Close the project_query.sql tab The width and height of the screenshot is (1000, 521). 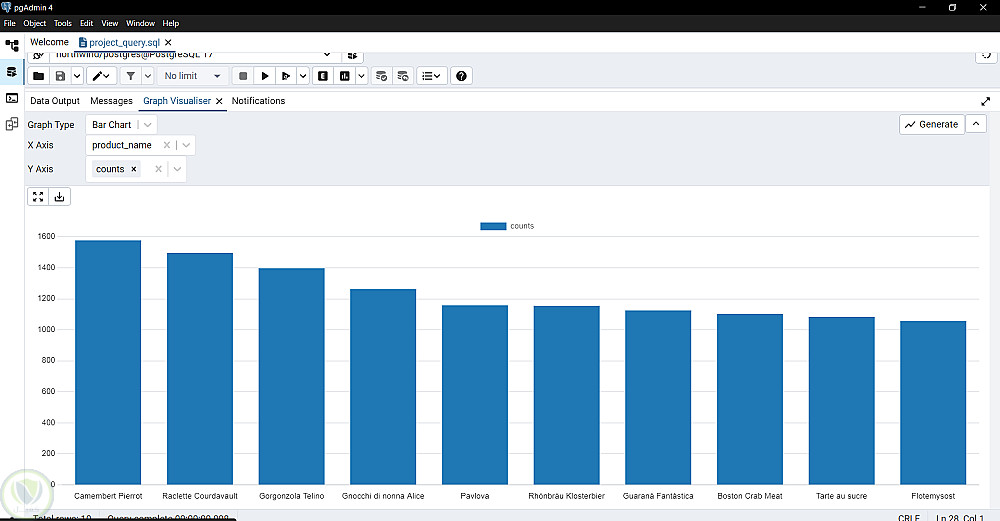tap(168, 43)
